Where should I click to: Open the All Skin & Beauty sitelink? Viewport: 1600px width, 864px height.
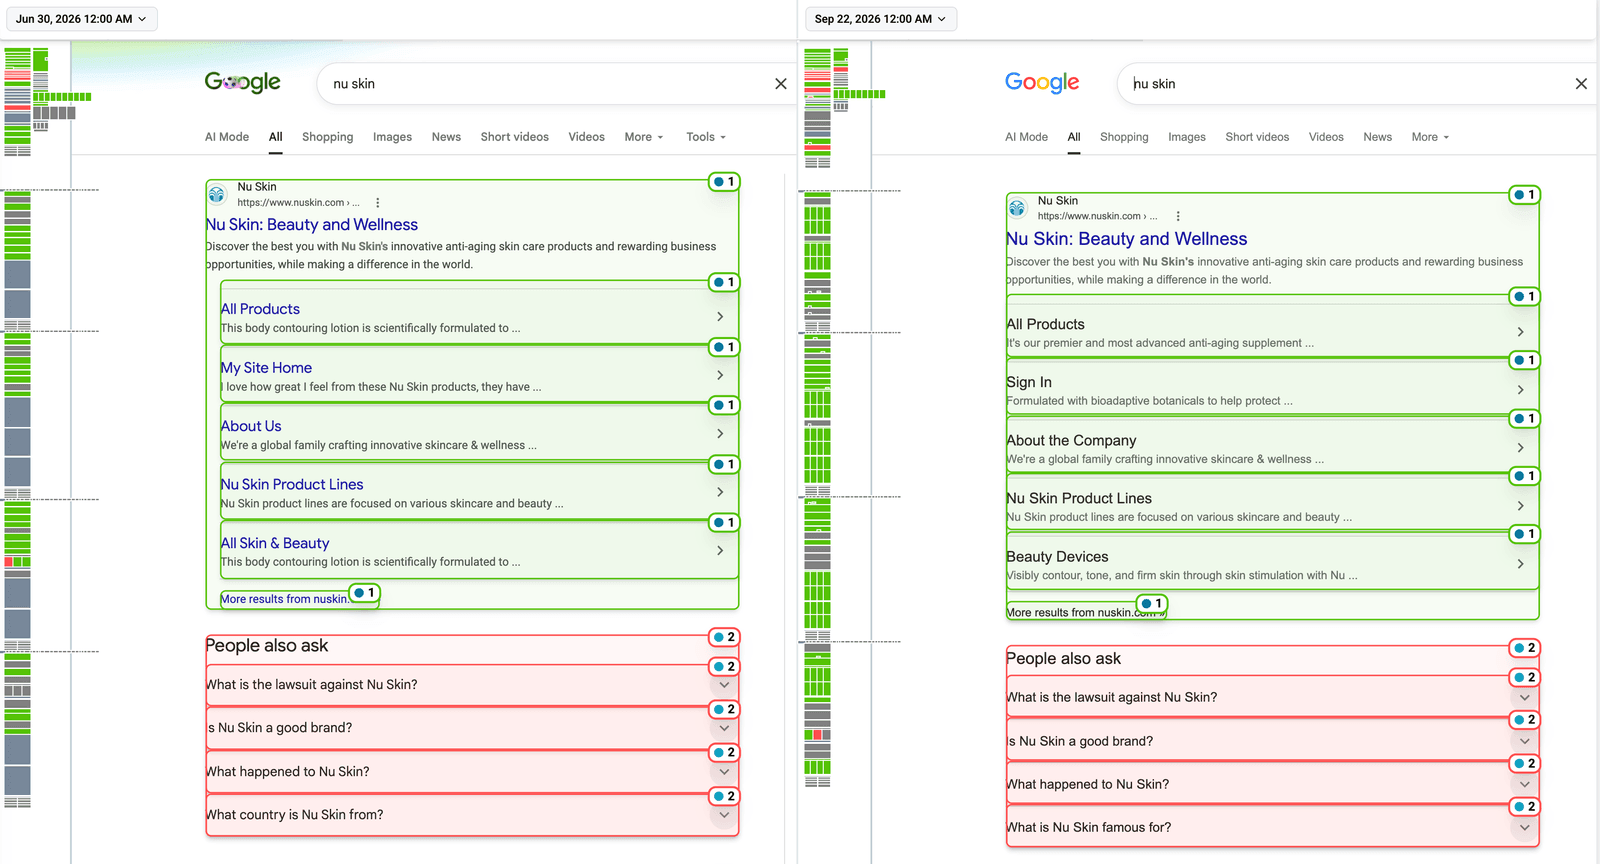pyautogui.click(x=275, y=543)
